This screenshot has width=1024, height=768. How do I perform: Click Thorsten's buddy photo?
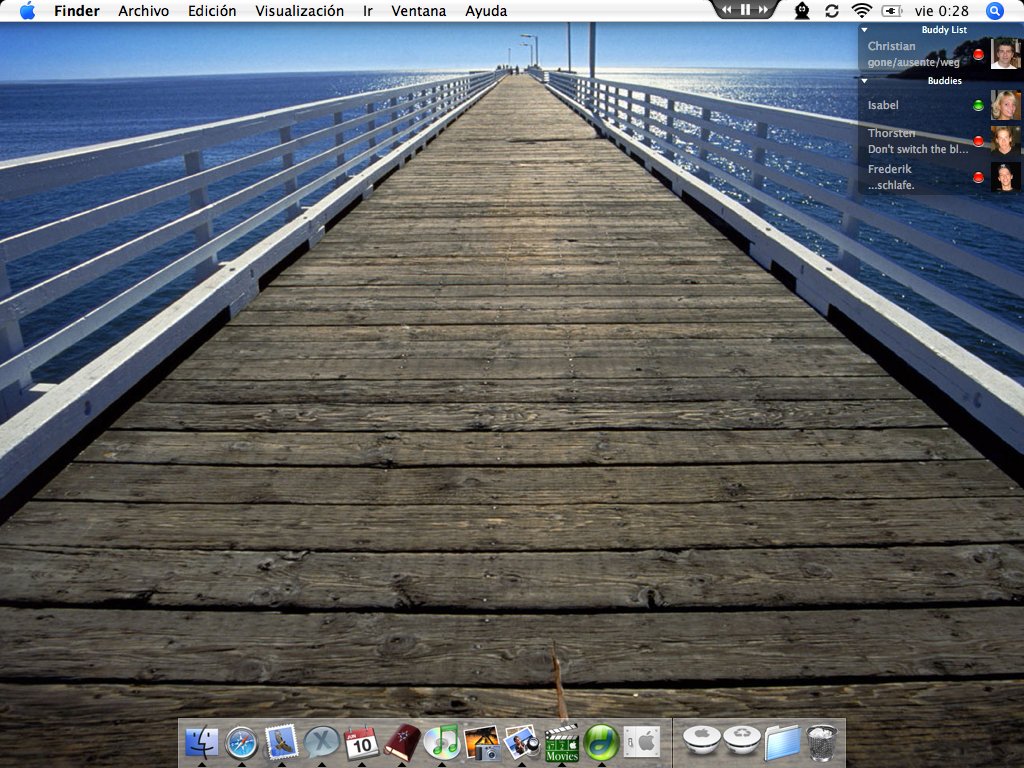(x=1005, y=140)
